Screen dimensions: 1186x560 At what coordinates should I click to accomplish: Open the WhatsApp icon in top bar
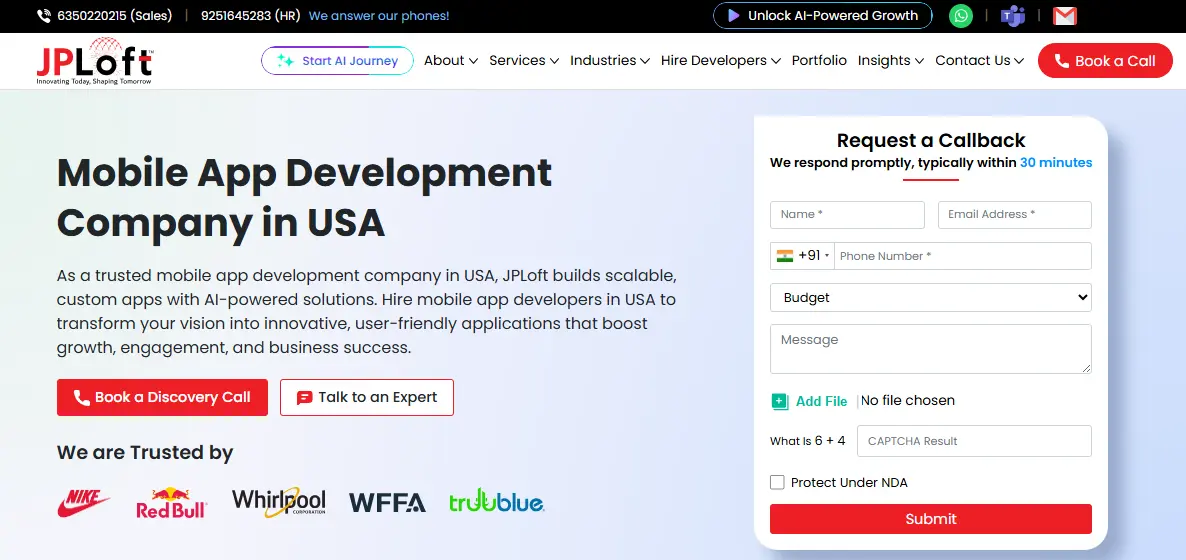(x=961, y=16)
